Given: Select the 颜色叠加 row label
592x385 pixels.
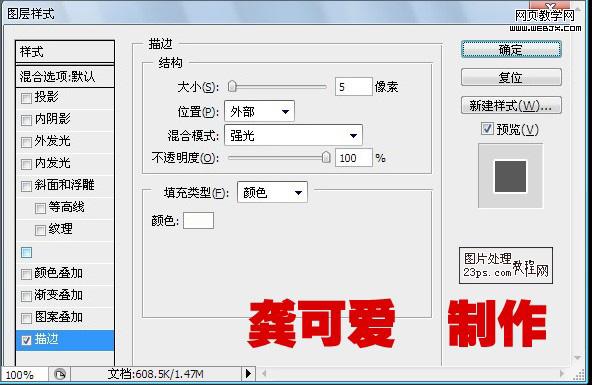Looking at the screenshot, I should (x=59, y=273).
